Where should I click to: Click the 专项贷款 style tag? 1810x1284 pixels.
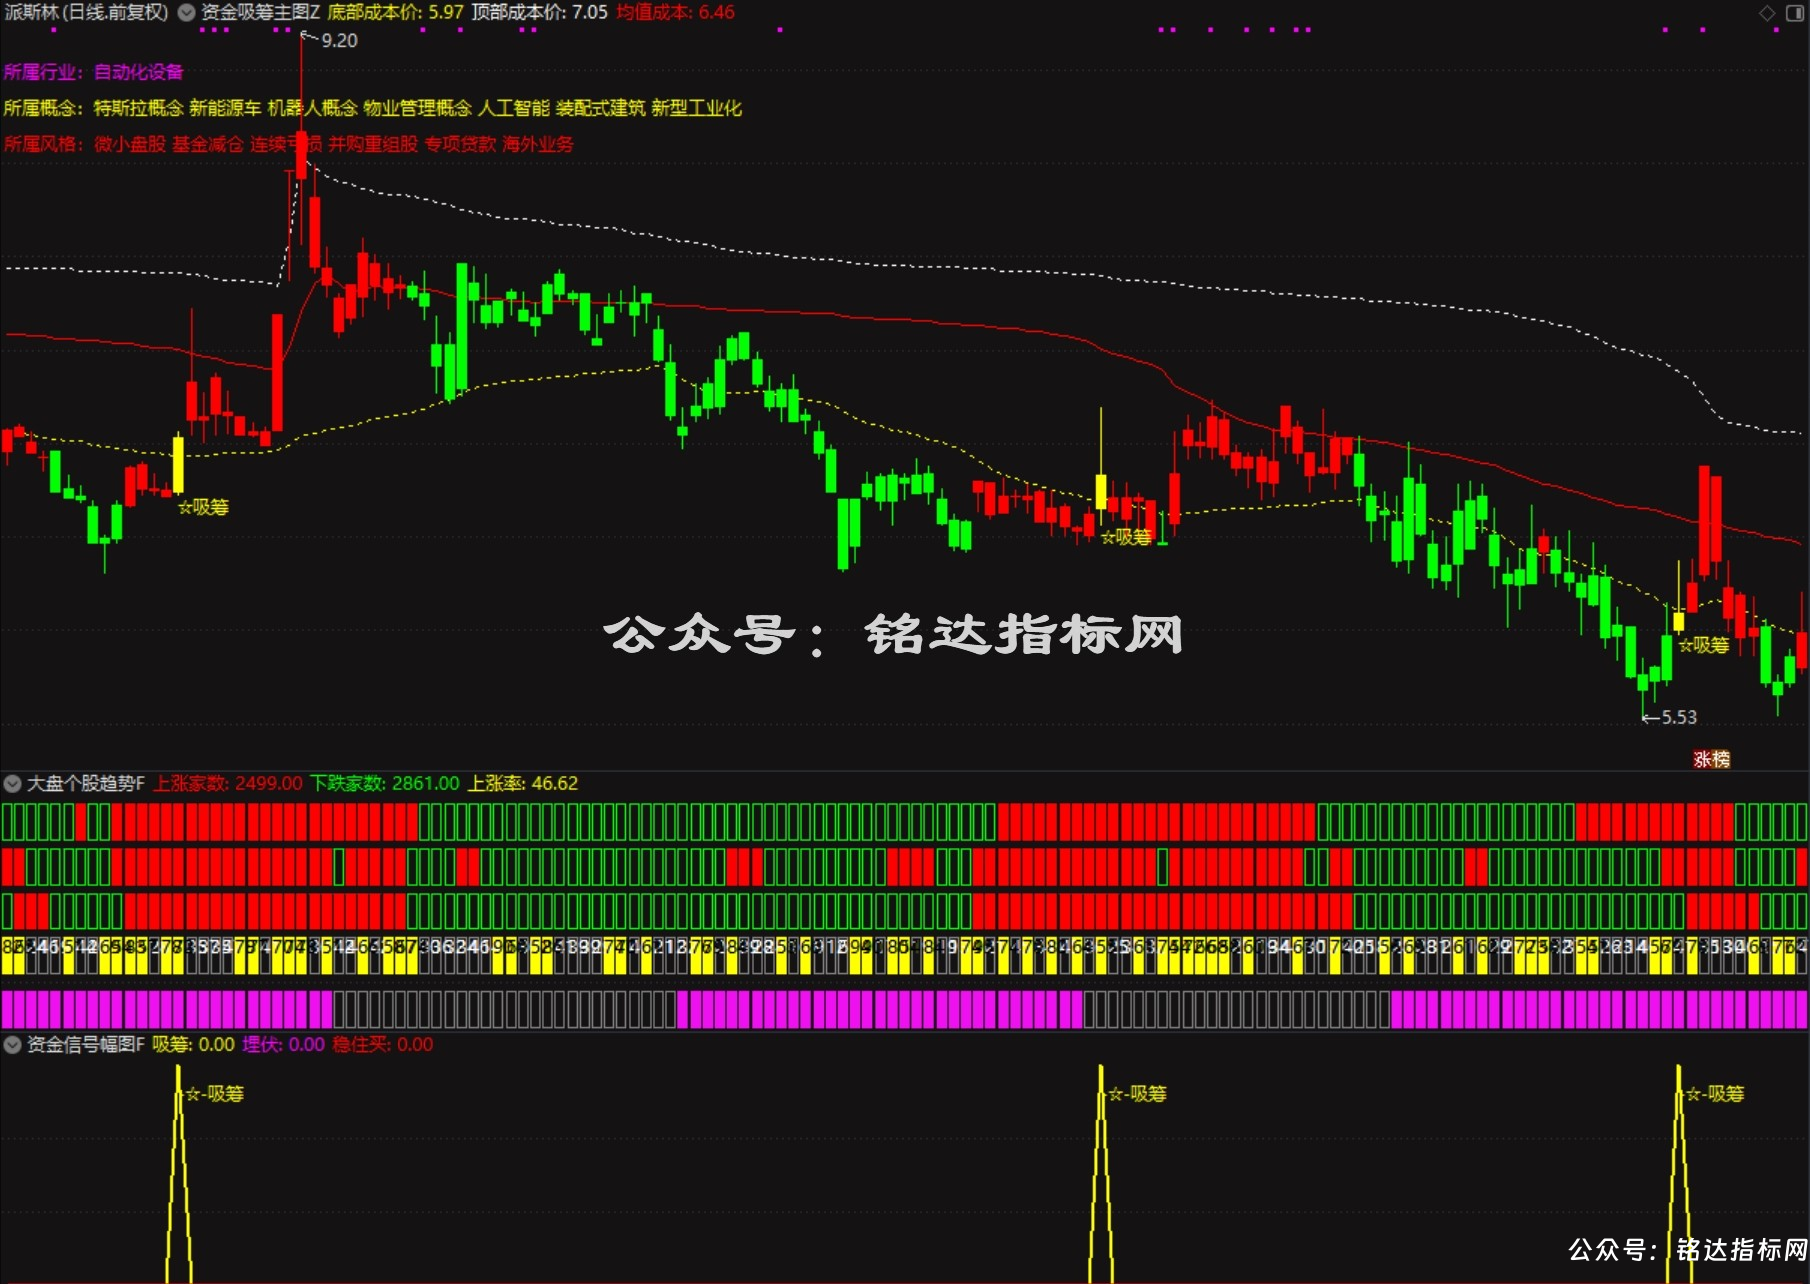(x=460, y=144)
